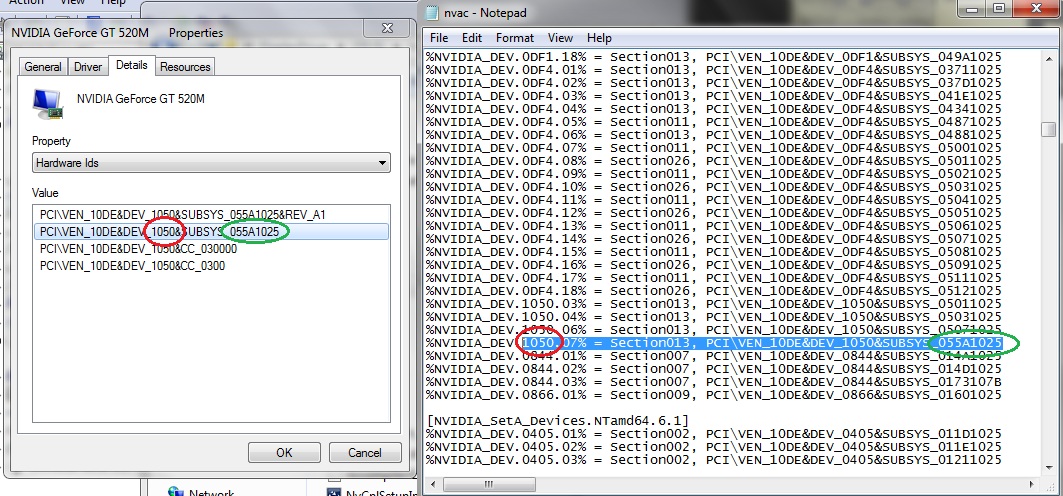Open Notepad's View menu
This screenshot has height=496, width=1063.
560,38
